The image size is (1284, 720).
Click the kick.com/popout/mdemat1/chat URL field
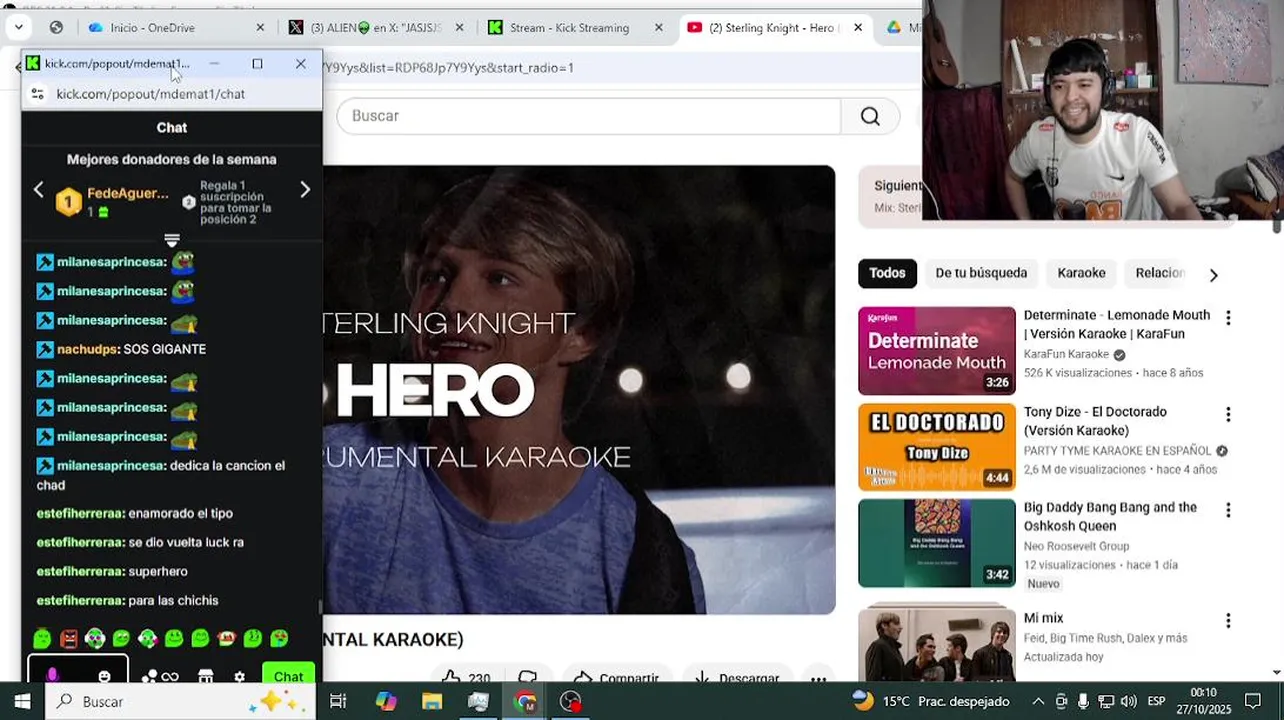tap(151, 94)
